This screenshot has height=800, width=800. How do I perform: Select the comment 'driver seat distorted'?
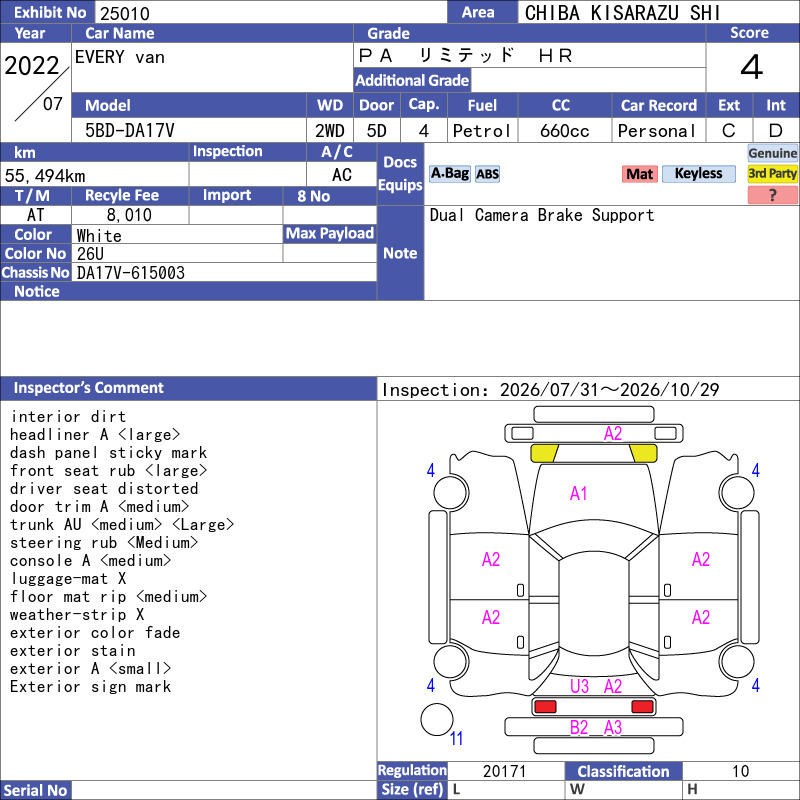104,489
